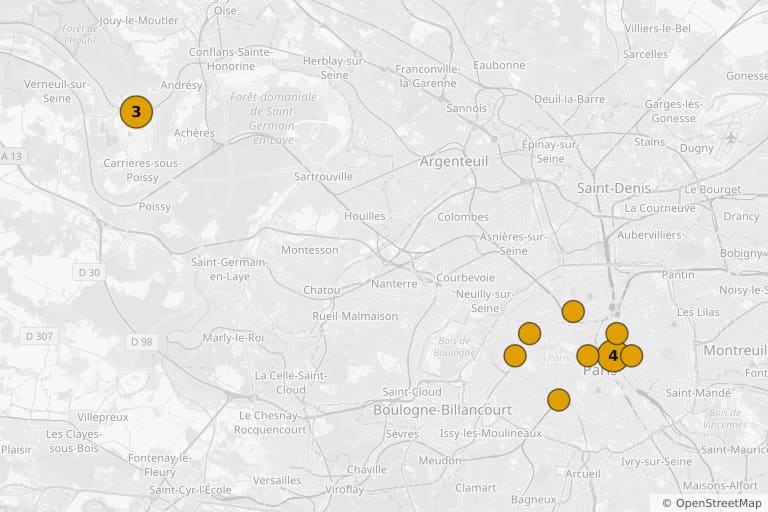This screenshot has width=768, height=512.
Task: Click the Chatou label
Action: tap(322, 290)
